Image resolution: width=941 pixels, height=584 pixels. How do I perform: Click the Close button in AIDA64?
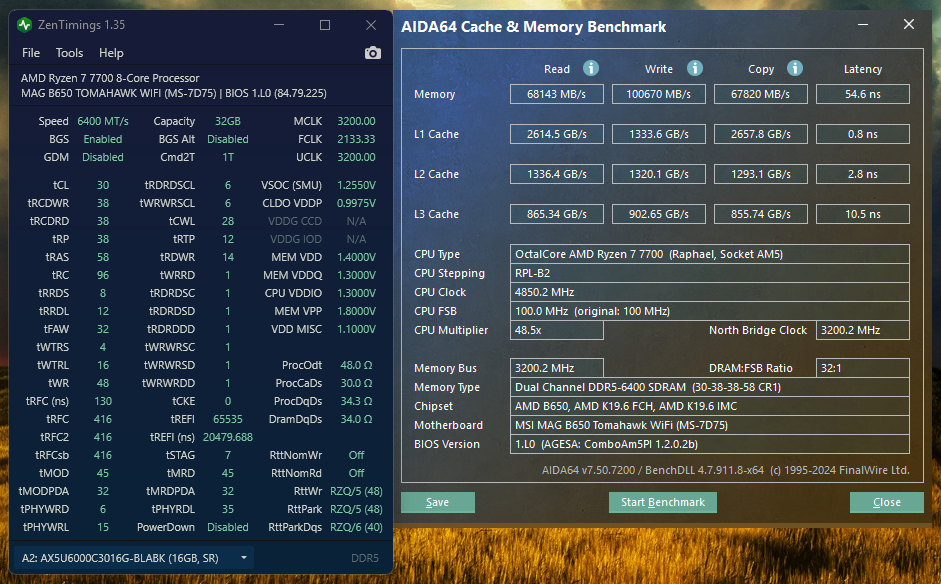(x=886, y=502)
